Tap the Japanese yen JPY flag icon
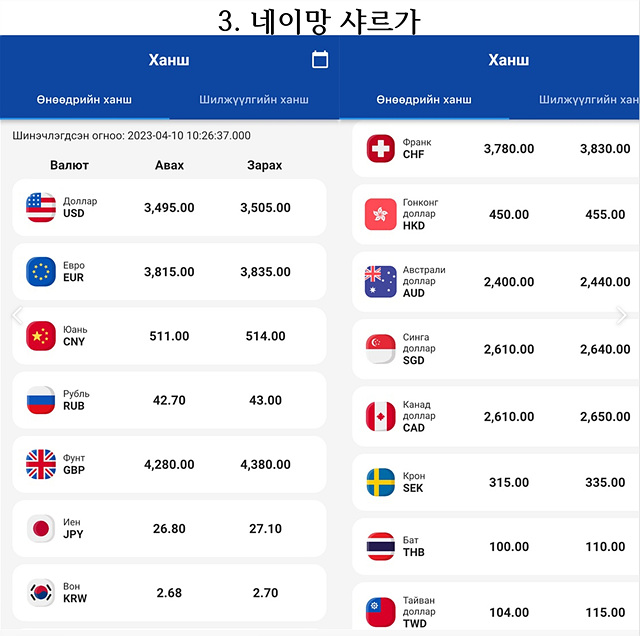This screenshot has width=640, height=636. pos(41,528)
